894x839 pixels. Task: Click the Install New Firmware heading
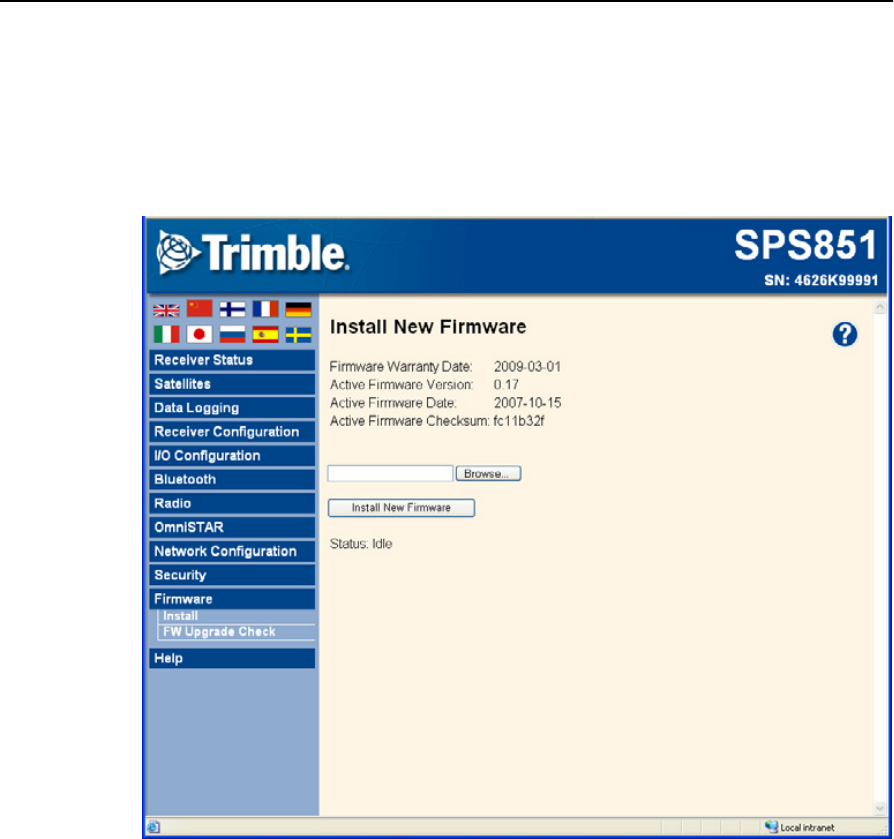(428, 327)
